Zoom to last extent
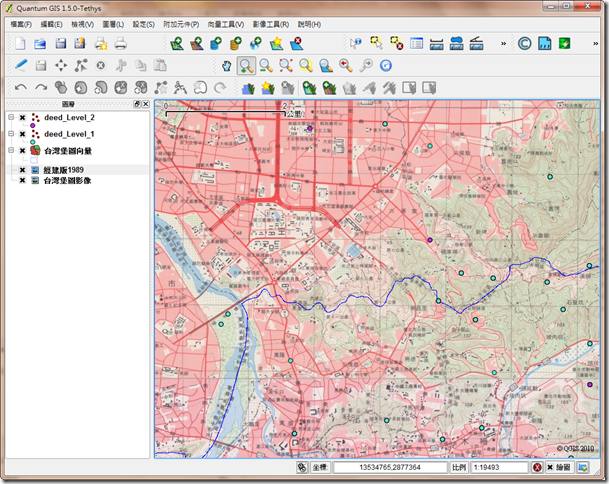Image resolution: width=609 pixels, height=484 pixels. (x=346, y=66)
